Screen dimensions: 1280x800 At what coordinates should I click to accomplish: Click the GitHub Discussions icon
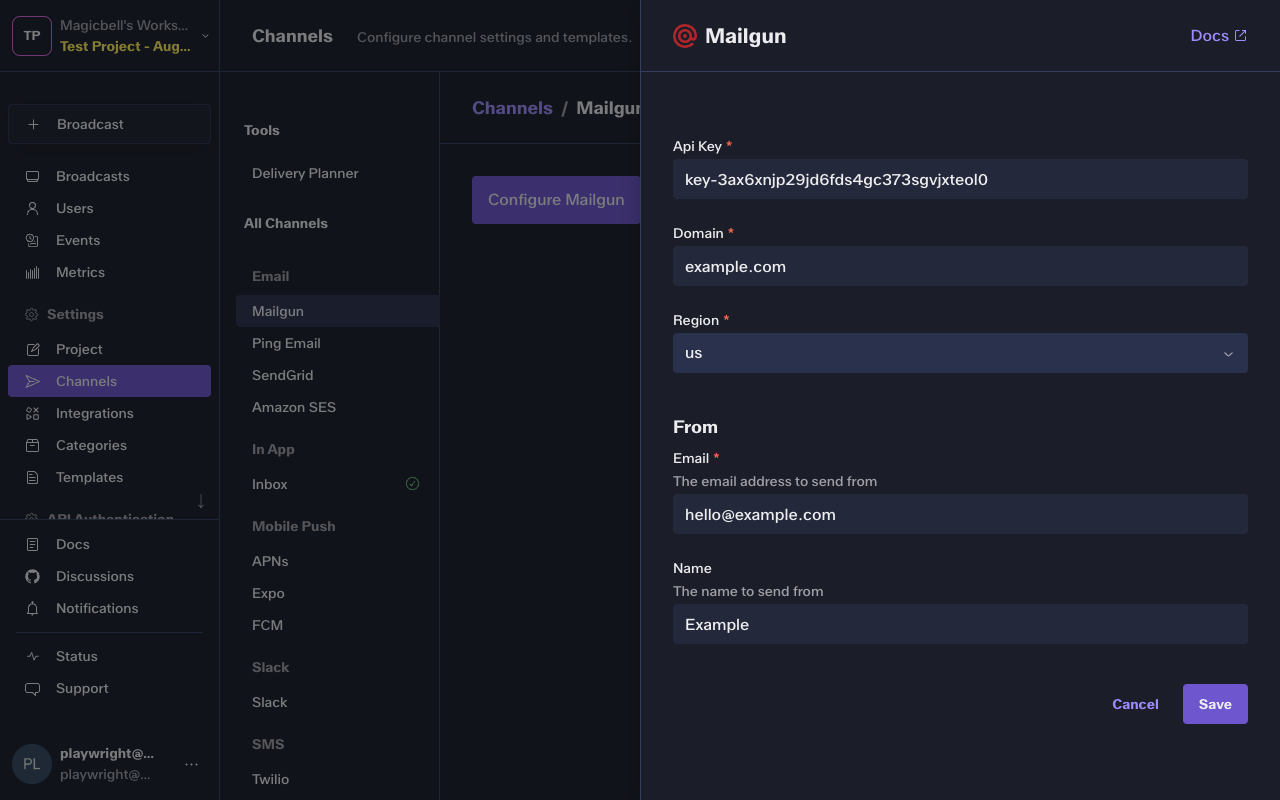click(x=32, y=576)
